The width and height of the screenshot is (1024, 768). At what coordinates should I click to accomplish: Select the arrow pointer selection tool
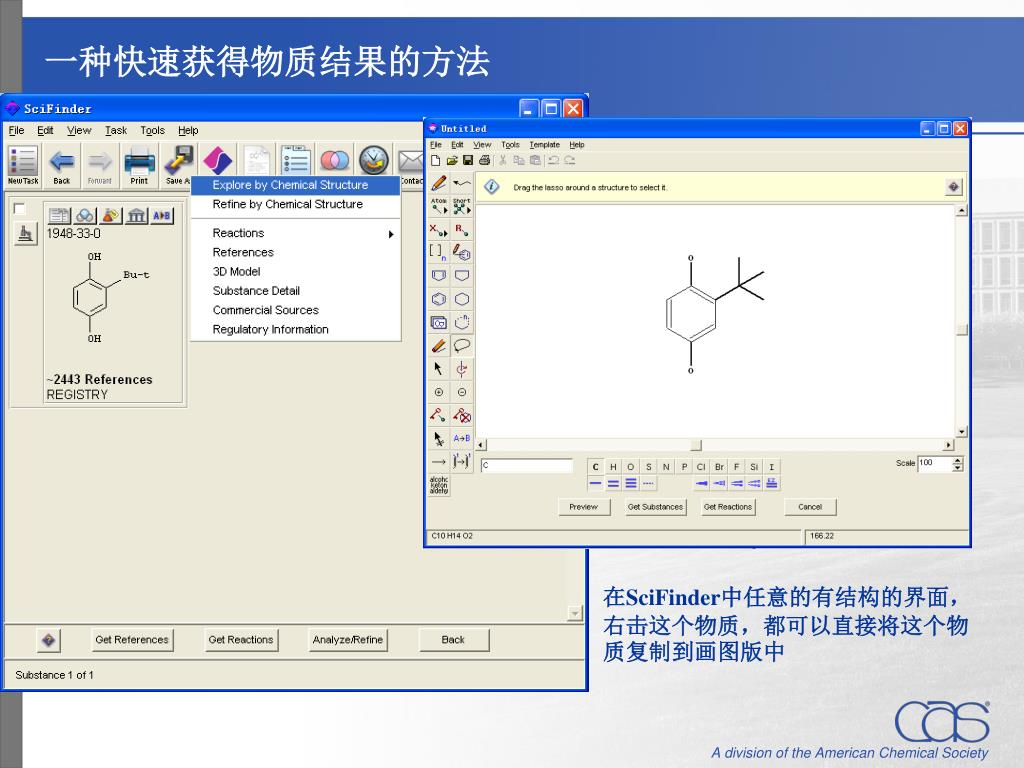(x=439, y=369)
